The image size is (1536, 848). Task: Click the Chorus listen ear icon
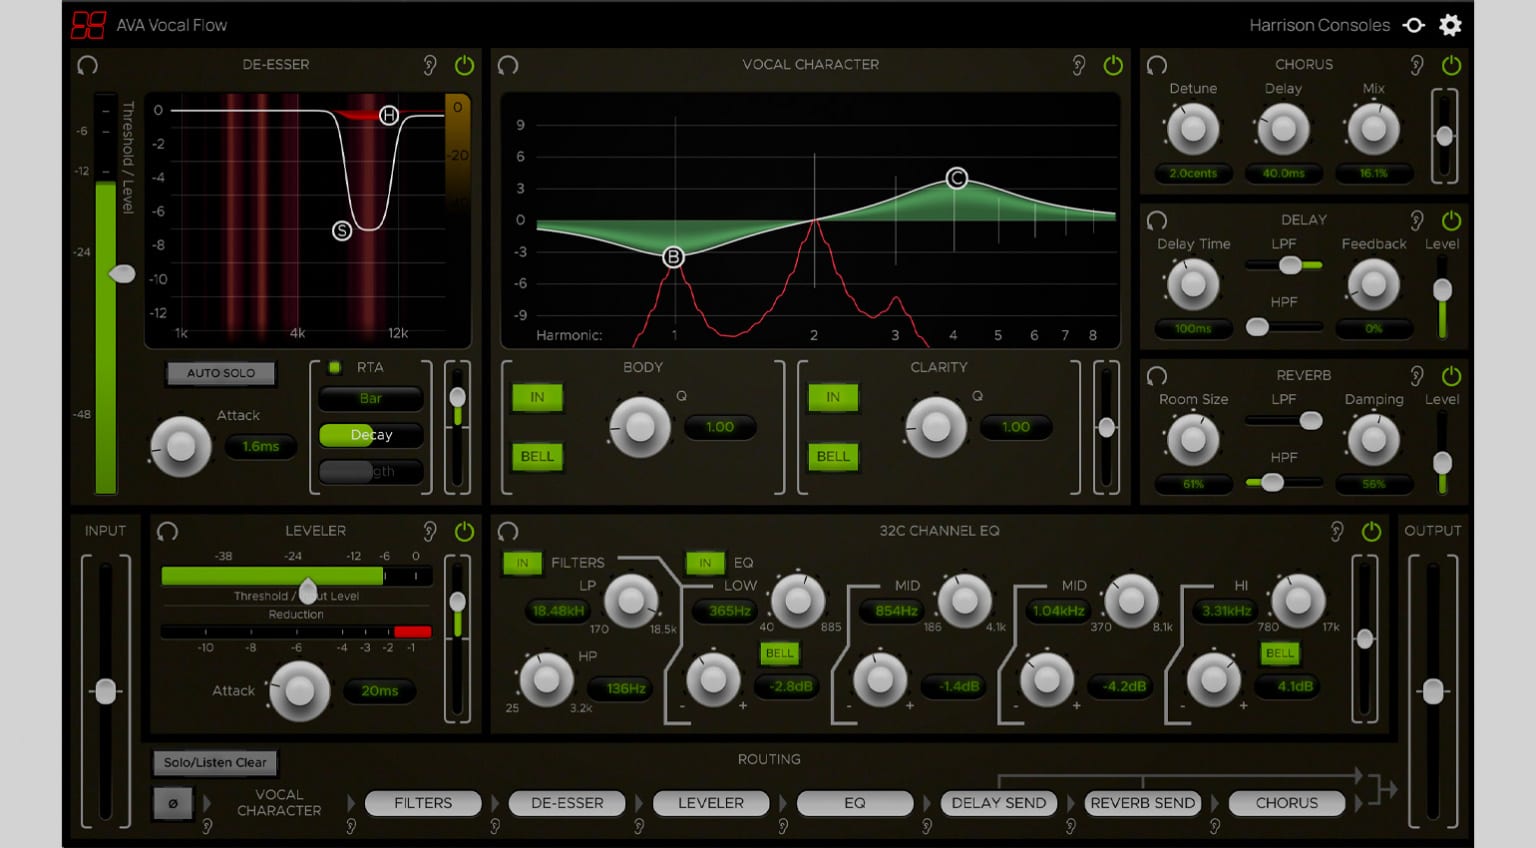(1417, 65)
